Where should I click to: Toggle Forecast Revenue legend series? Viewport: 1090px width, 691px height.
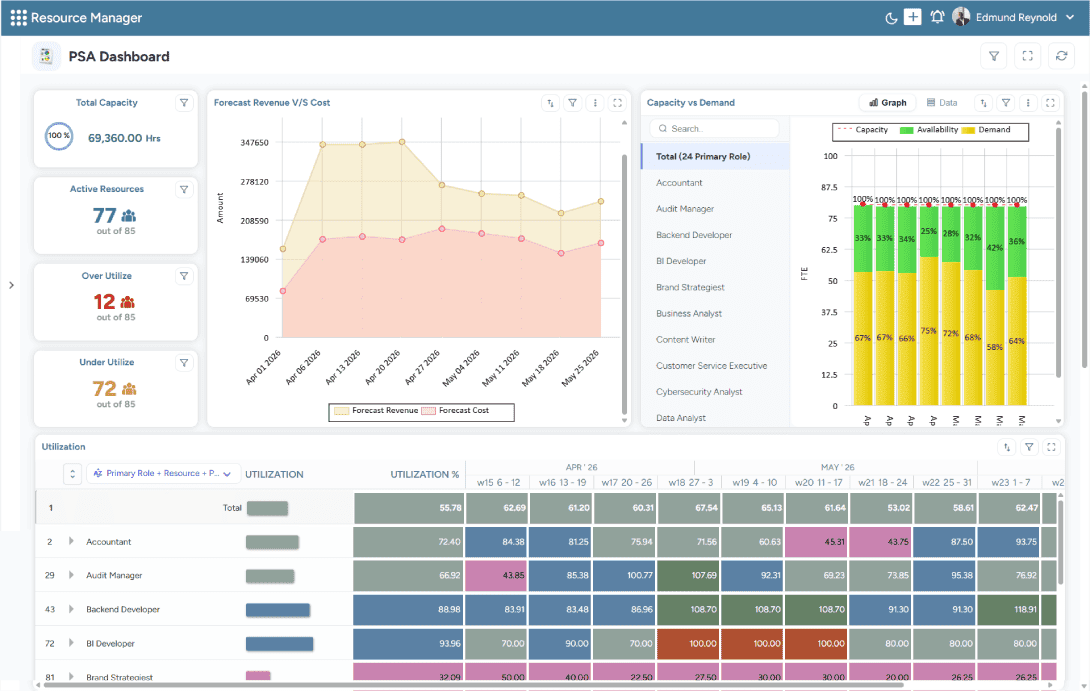point(376,411)
